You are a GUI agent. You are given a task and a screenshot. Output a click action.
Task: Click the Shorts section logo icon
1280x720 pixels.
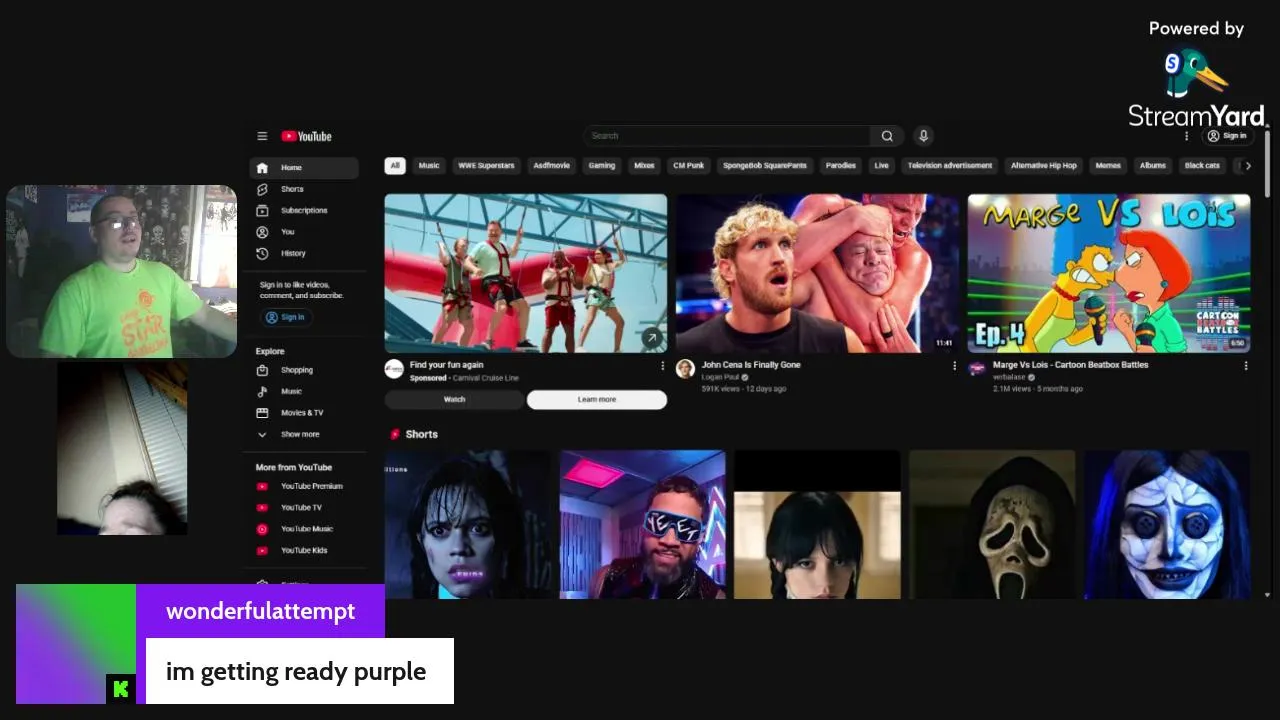pyautogui.click(x=395, y=435)
